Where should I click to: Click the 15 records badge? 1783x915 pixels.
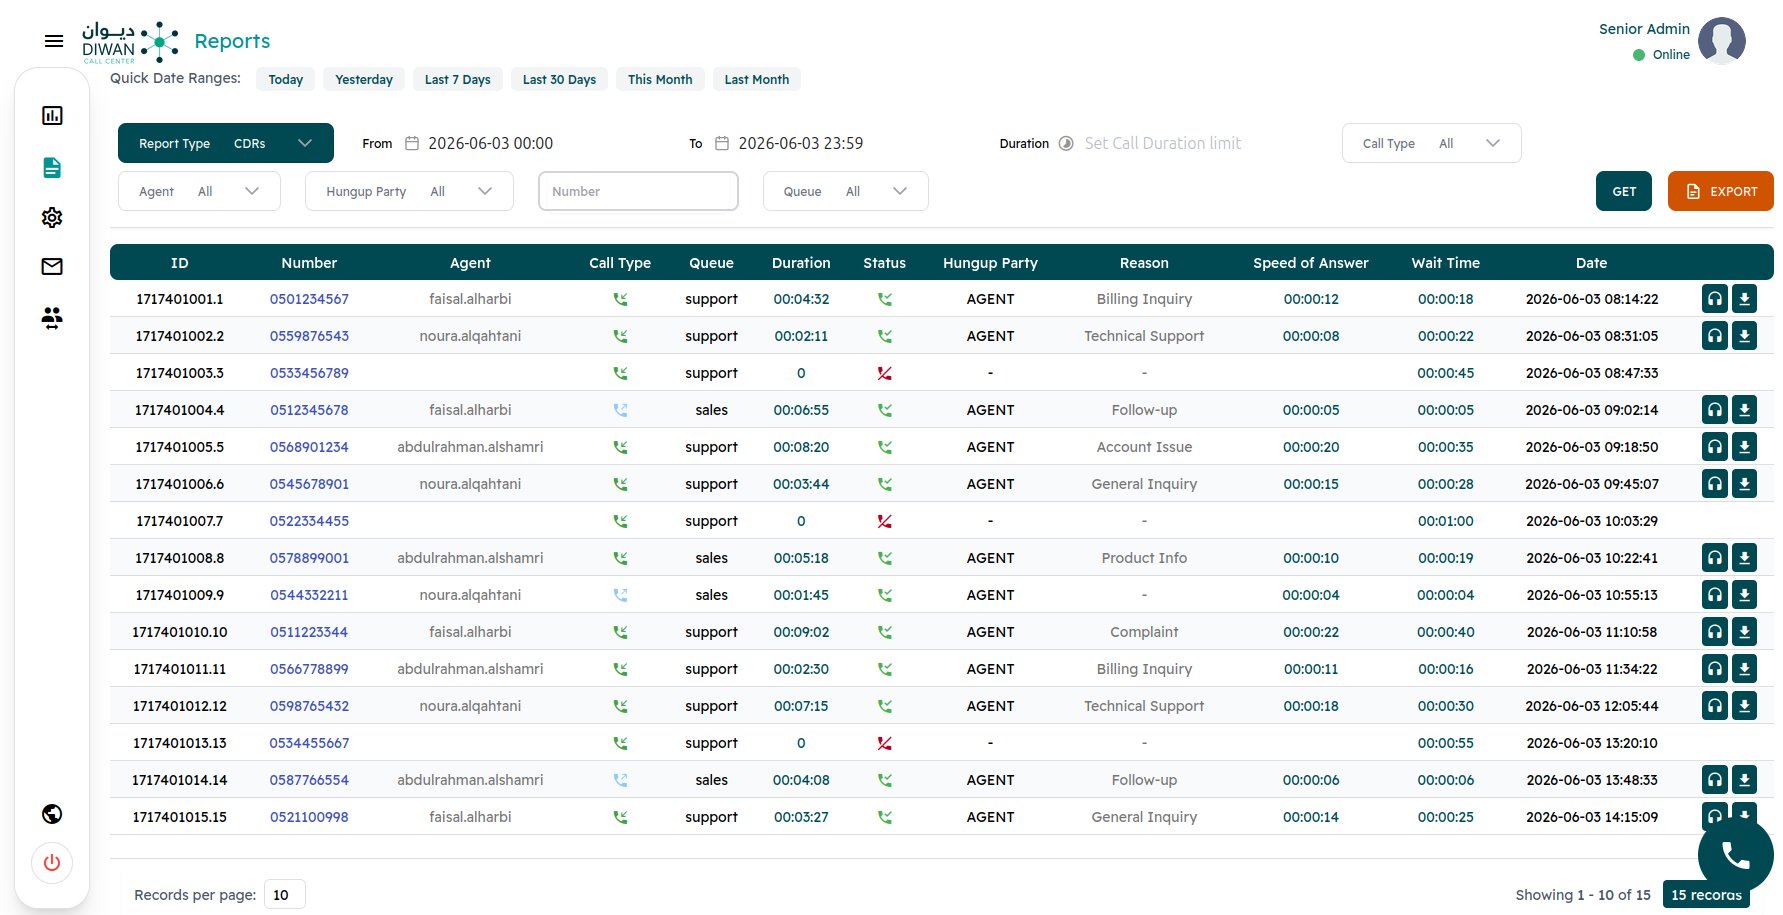coord(1706,895)
